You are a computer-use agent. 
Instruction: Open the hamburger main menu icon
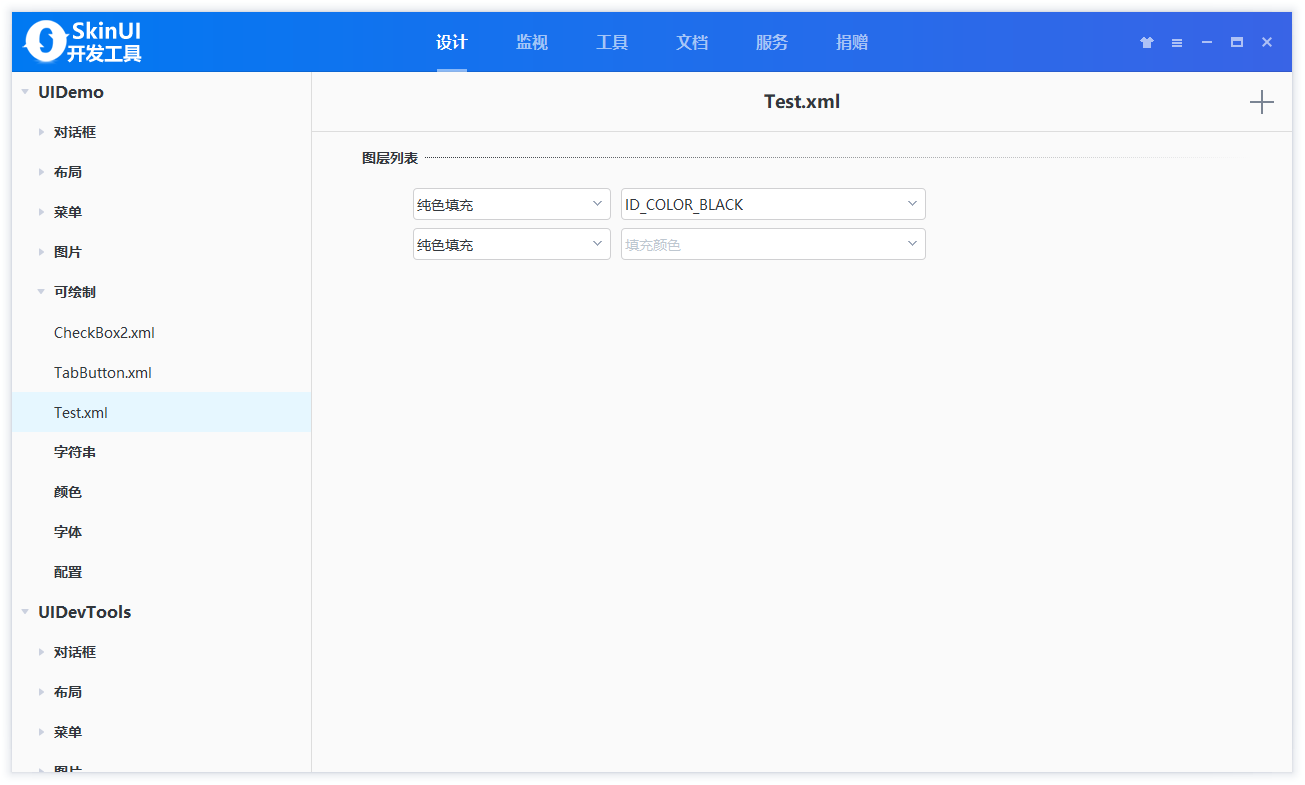(x=1177, y=42)
